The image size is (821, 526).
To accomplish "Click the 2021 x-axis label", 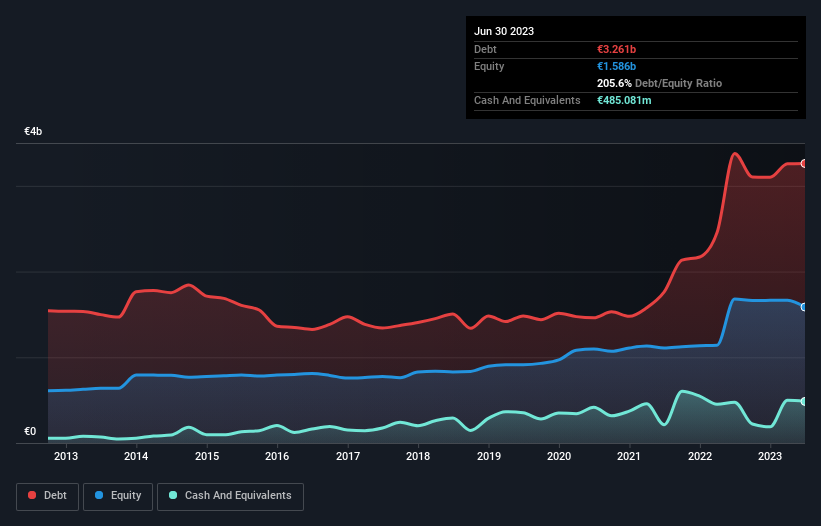I will (629, 456).
